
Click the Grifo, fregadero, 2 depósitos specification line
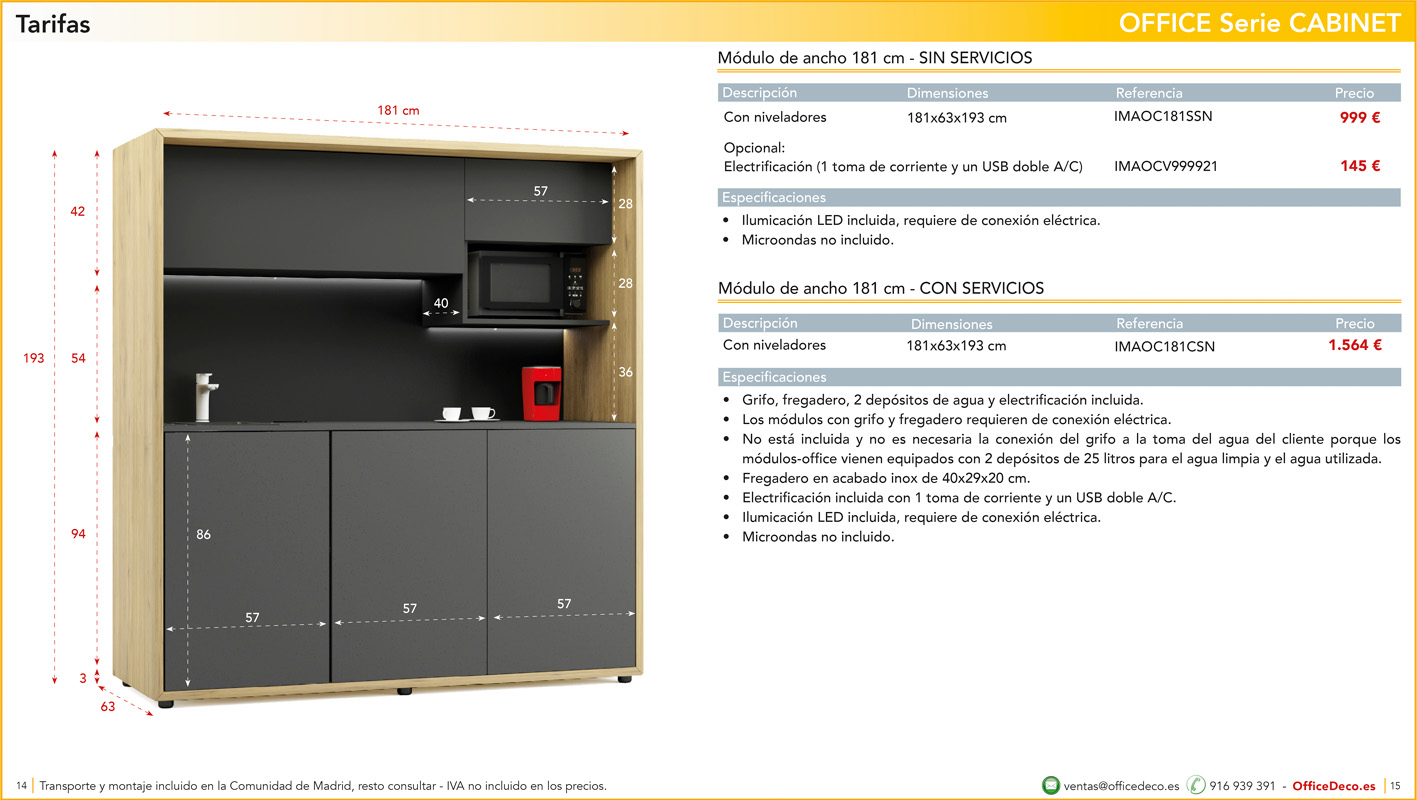coord(942,400)
